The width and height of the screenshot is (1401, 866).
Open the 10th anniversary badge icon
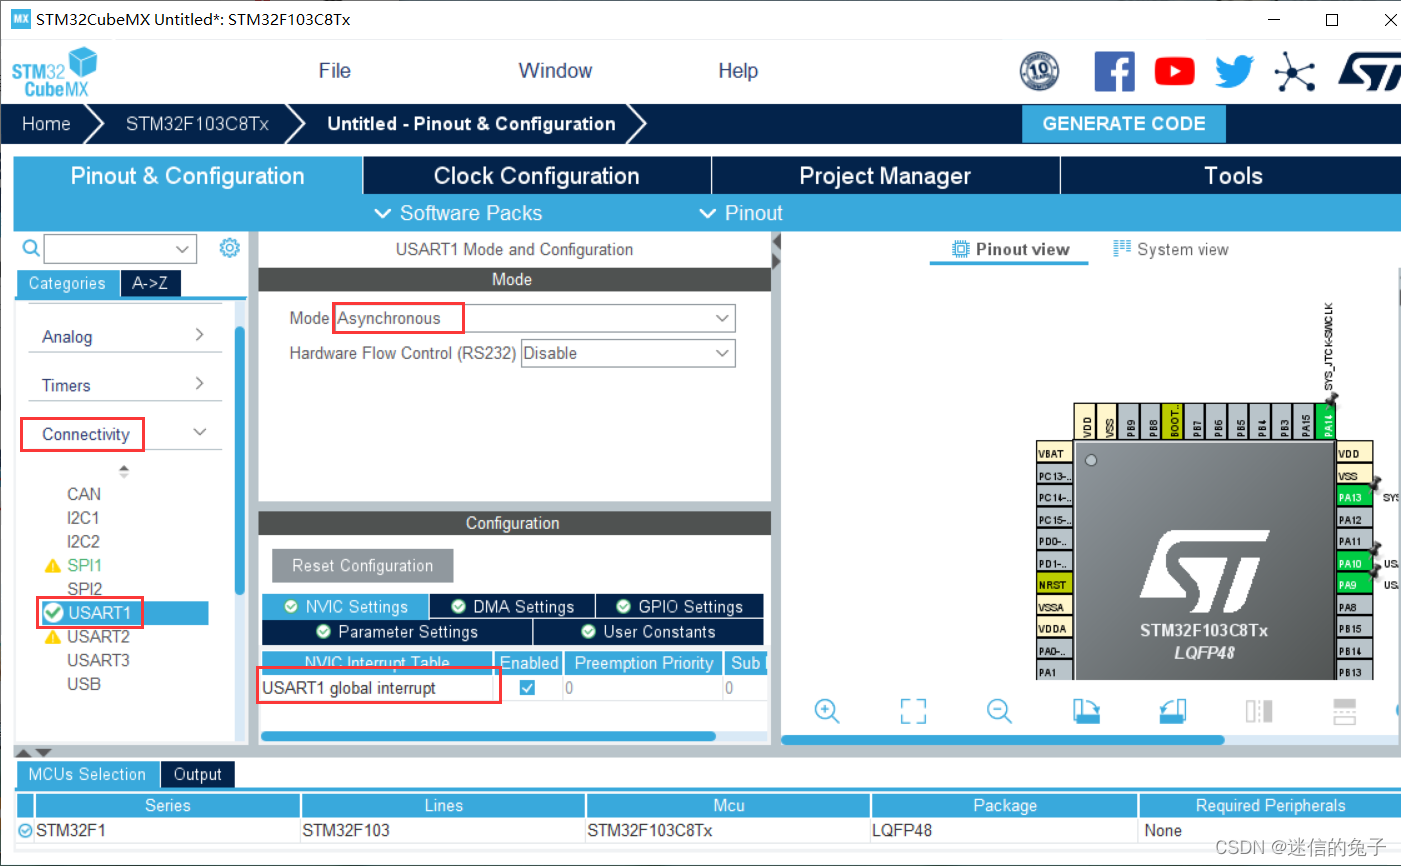pos(1039,71)
